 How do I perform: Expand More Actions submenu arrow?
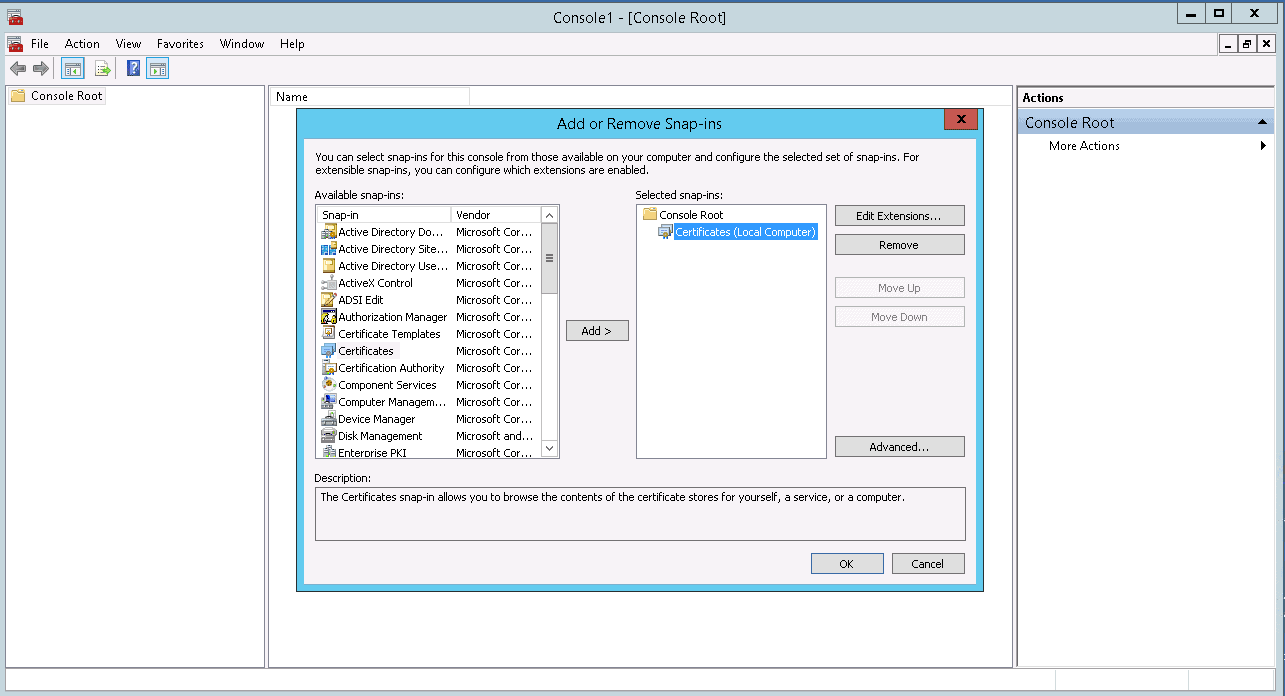[x=1264, y=146]
